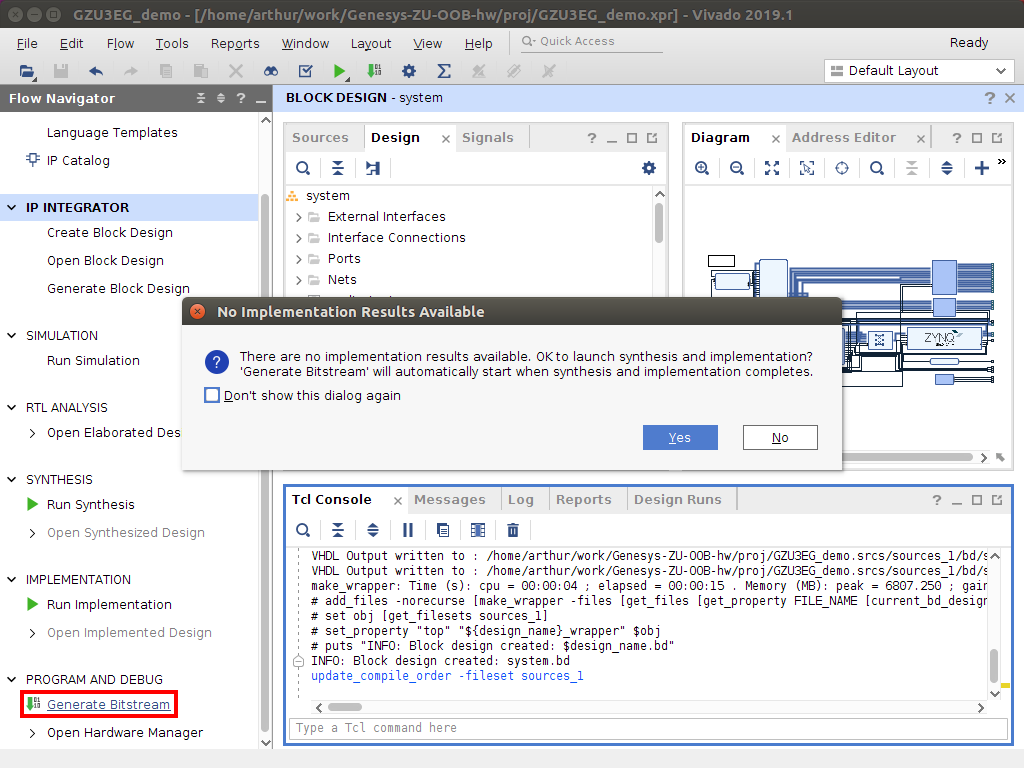Image resolution: width=1024 pixels, height=768 pixels.
Task: Open the Default Layout dropdown
Action: click(919, 71)
